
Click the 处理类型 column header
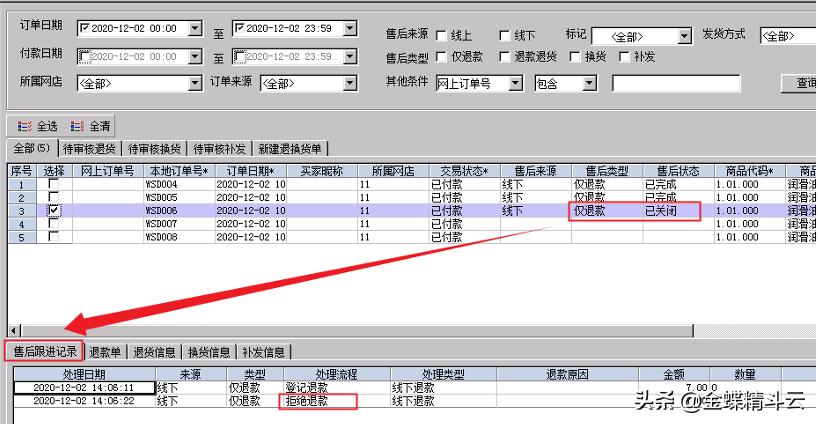pos(443,374)
